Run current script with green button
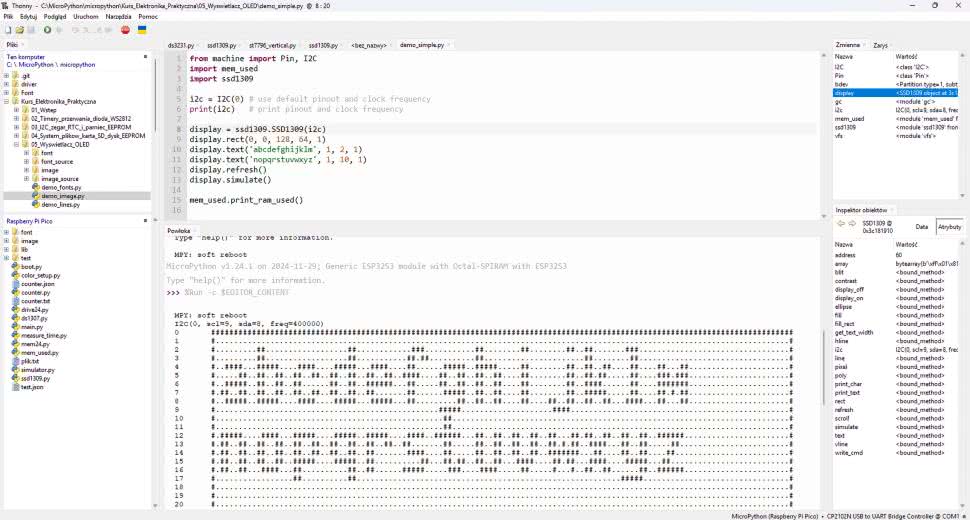This screenshot has height=520, width=970. tap(47, 30)
